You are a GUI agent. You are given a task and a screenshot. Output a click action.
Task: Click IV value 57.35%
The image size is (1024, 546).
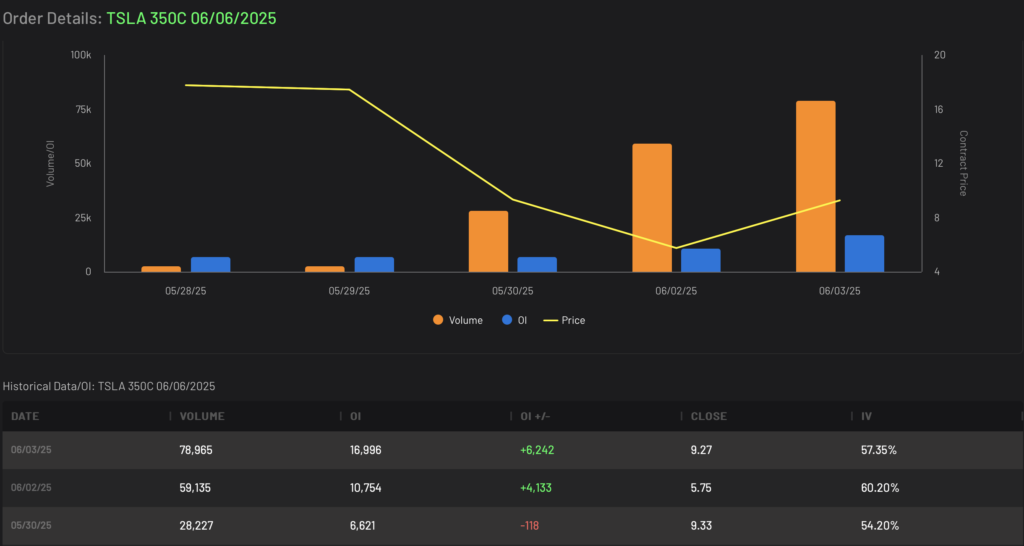880,450
